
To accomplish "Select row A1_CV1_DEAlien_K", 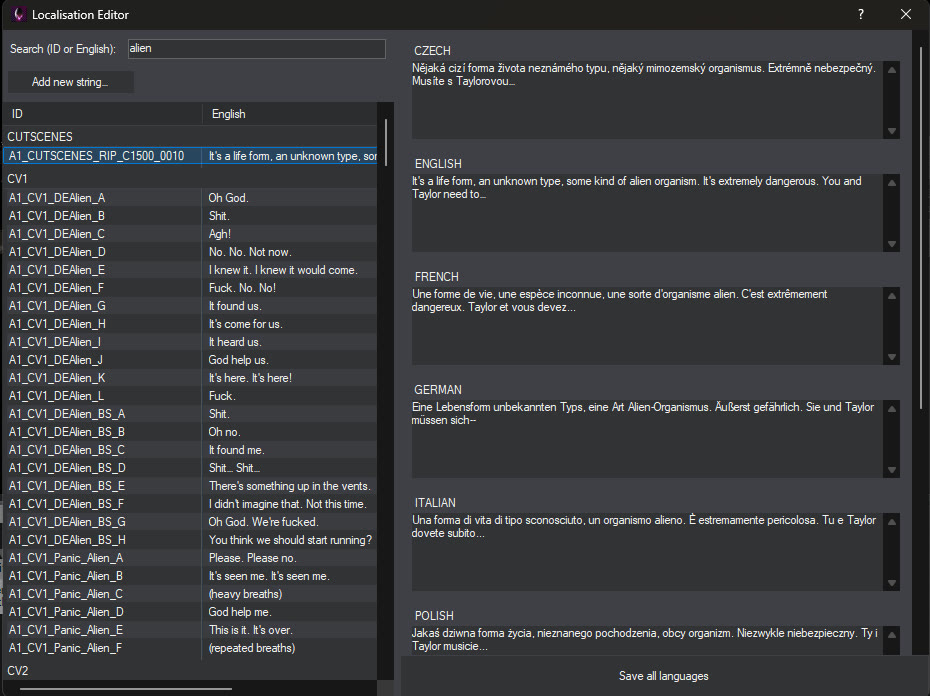I will pos(190,378).
